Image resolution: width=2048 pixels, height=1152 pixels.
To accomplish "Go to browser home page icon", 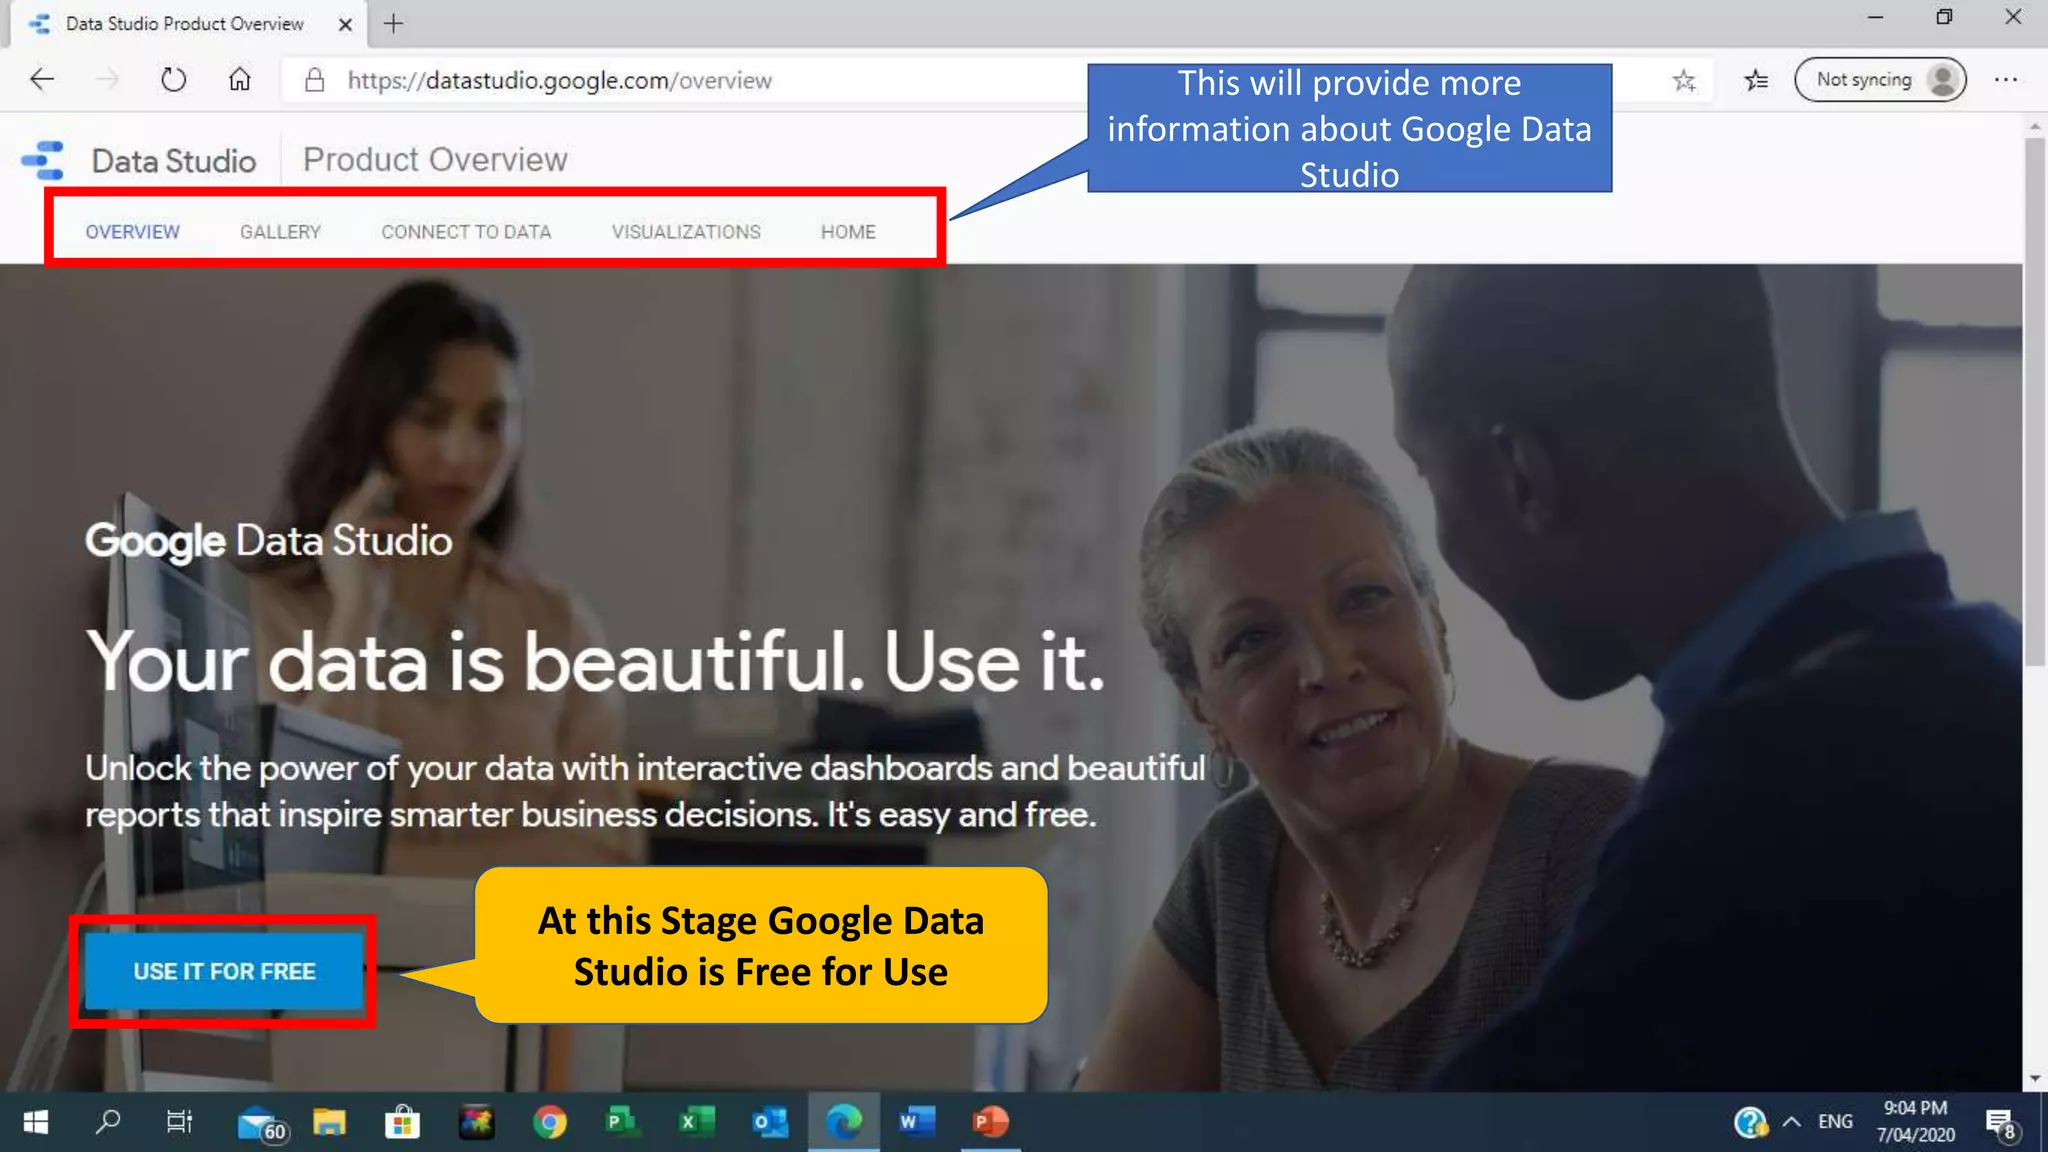I will pyautogui.click(x=240, y=80).
